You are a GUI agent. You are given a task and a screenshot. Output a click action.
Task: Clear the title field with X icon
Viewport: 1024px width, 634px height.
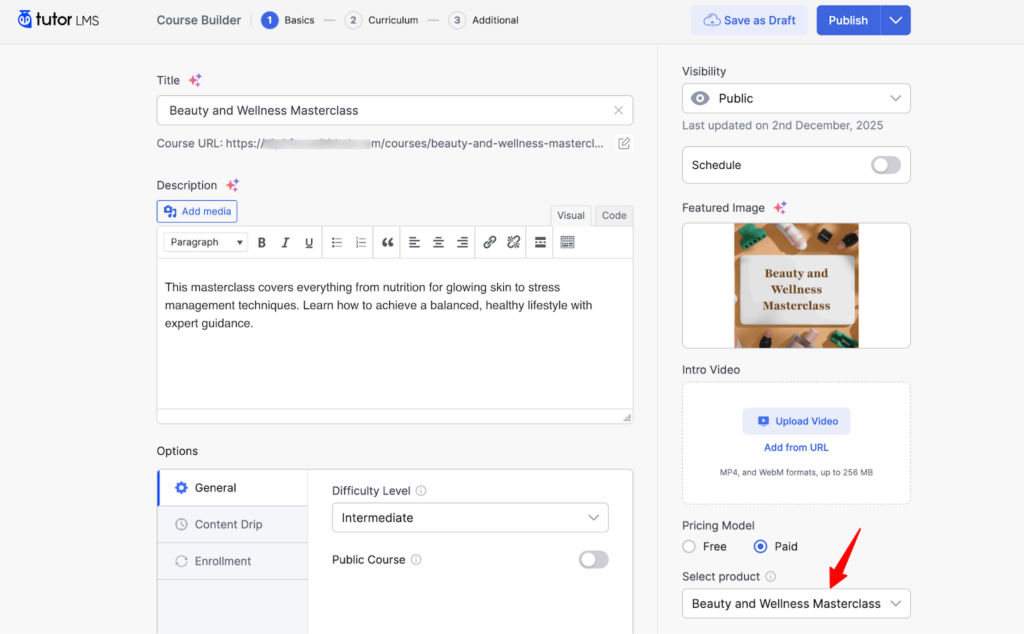618,111
